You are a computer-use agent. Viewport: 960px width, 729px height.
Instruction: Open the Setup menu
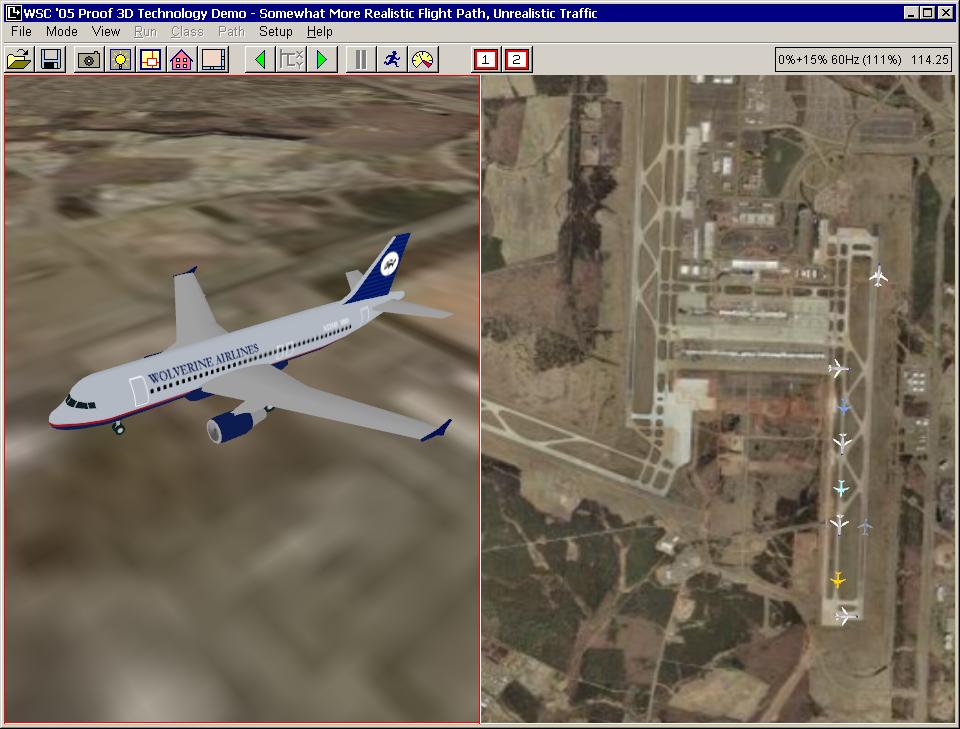(x=276, y=32)
